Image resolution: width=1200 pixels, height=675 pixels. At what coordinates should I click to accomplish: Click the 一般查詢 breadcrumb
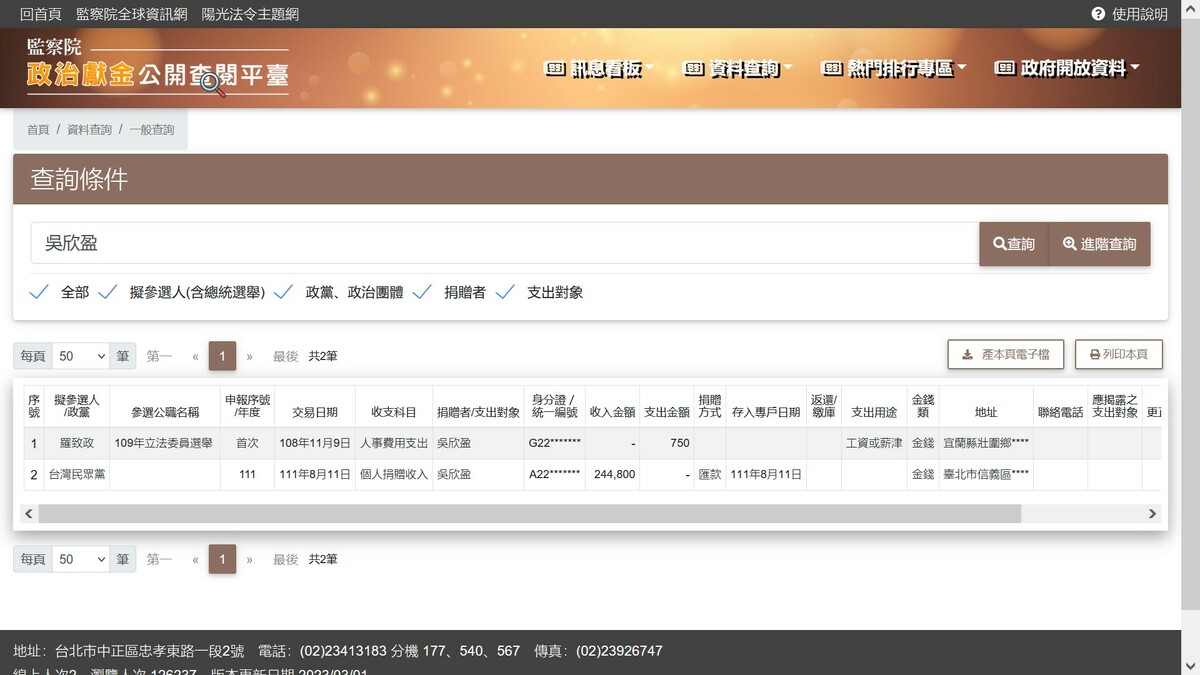point(152,130)
